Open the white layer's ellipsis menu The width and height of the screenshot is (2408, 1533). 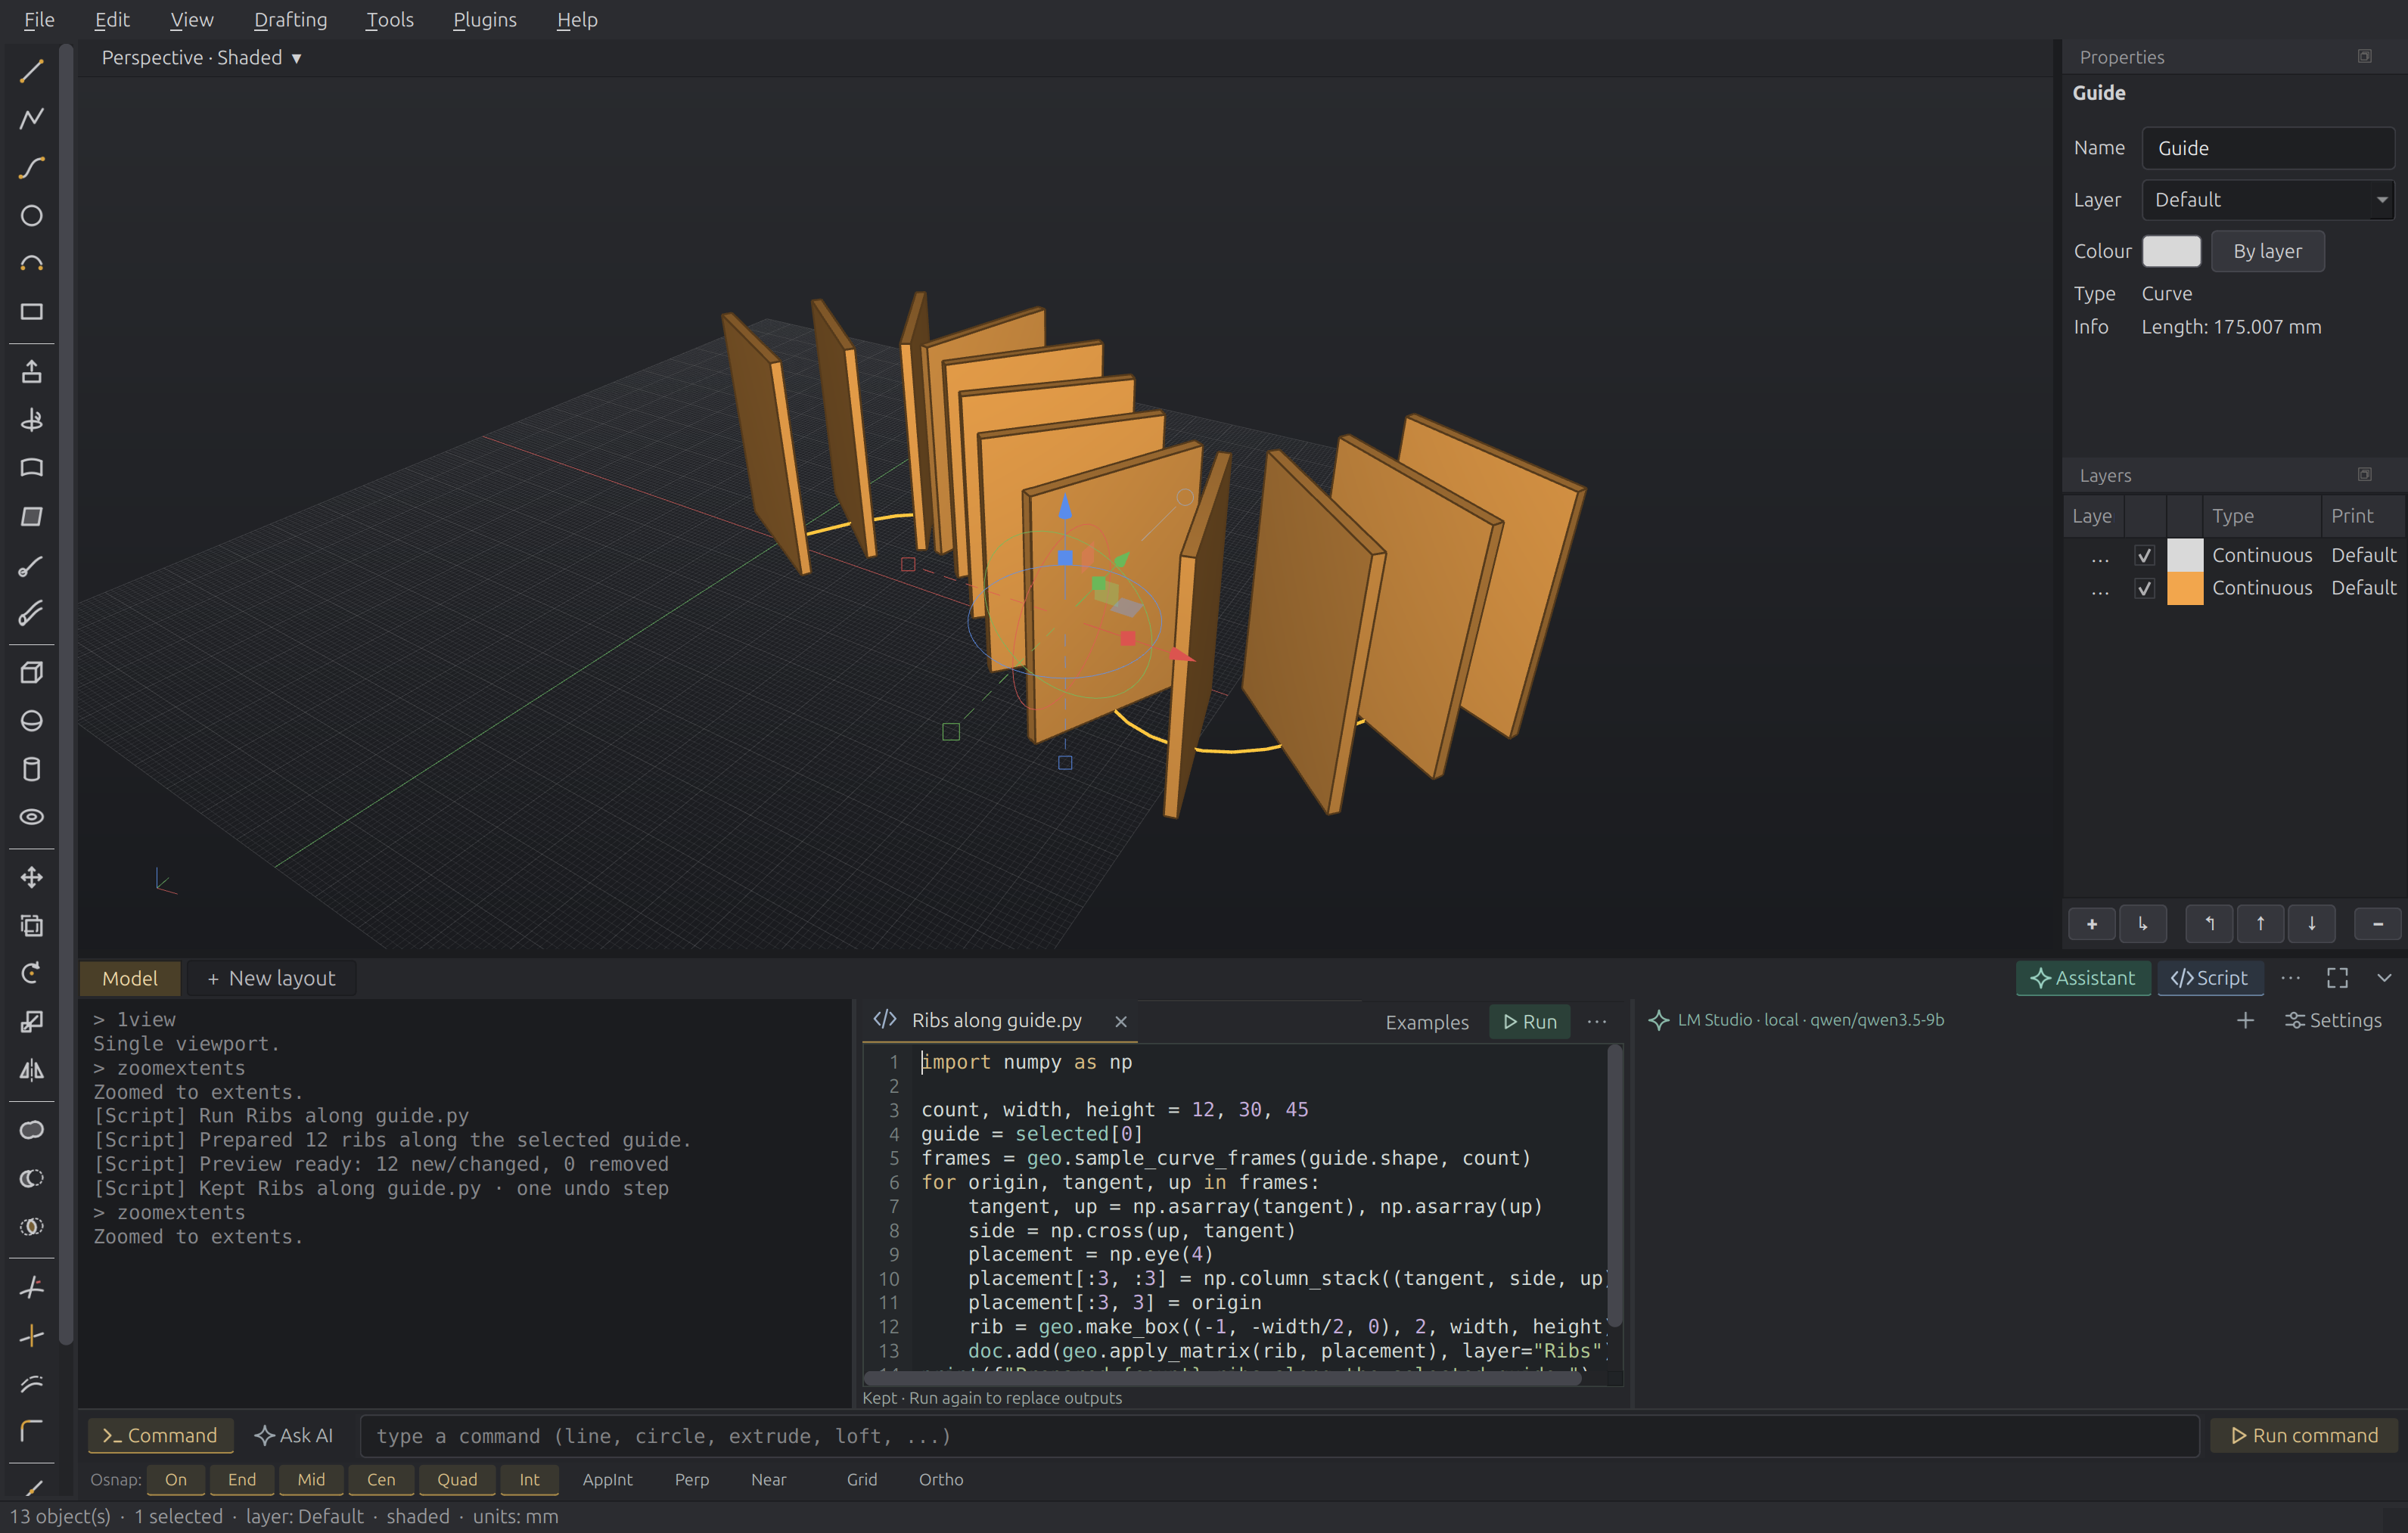2100,555
